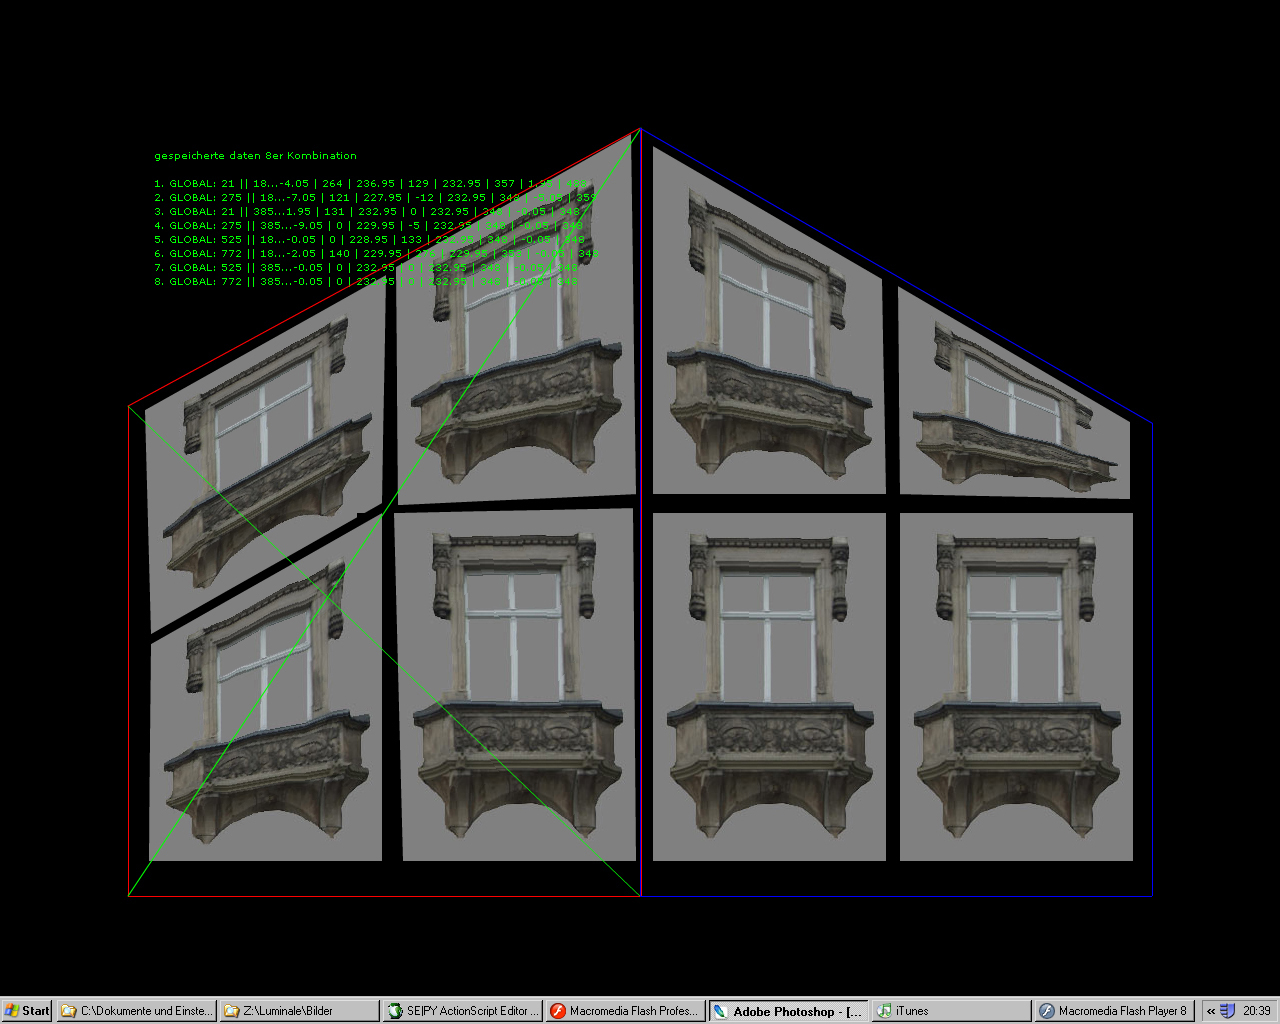Select the bottom-right balcony image
Viewport: 1280px width, 1024px height.
[1016, 687]
